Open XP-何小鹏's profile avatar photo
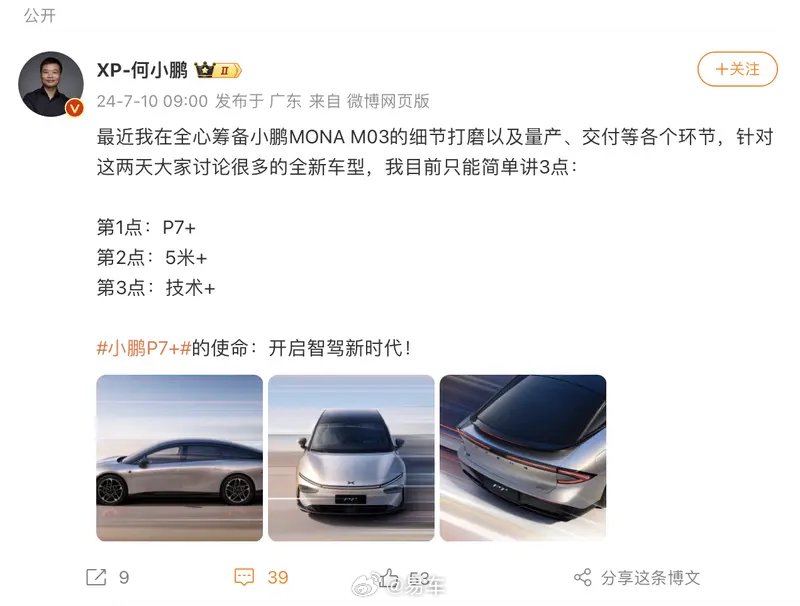The height and width of the screenshot is (606, 800). (50, 84)
